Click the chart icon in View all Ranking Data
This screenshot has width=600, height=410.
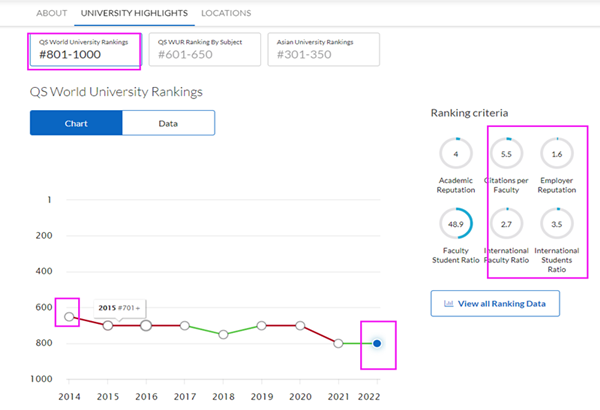click(448, 304)
